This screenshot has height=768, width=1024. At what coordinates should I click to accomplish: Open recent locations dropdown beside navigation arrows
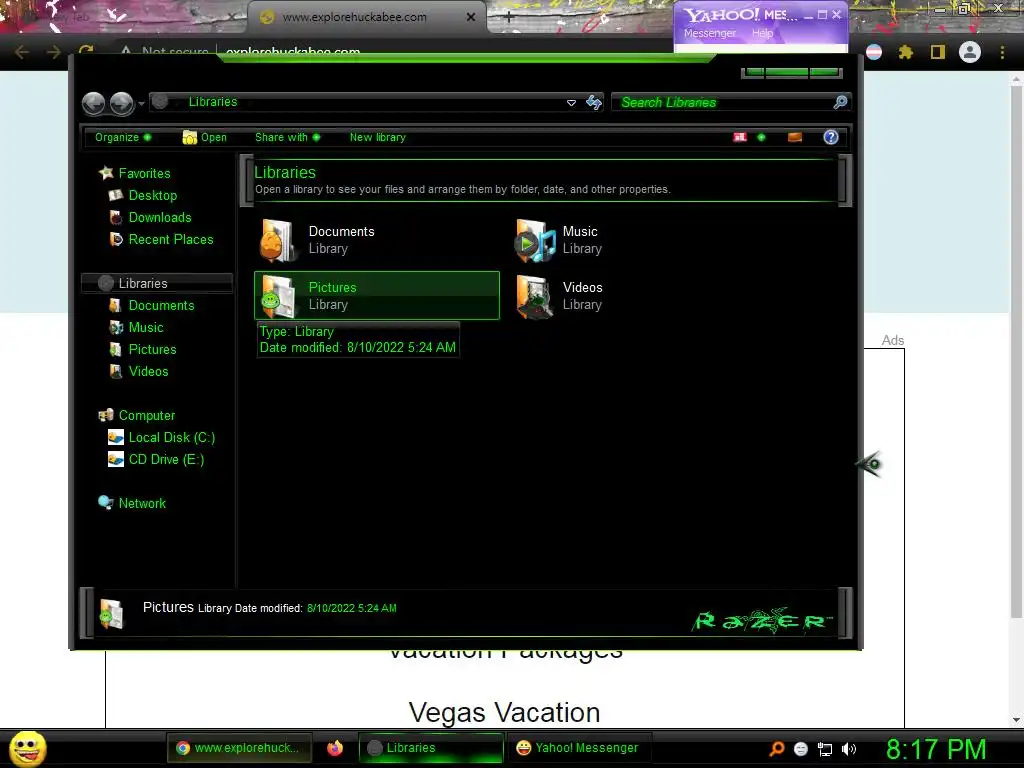coord(141,104)
